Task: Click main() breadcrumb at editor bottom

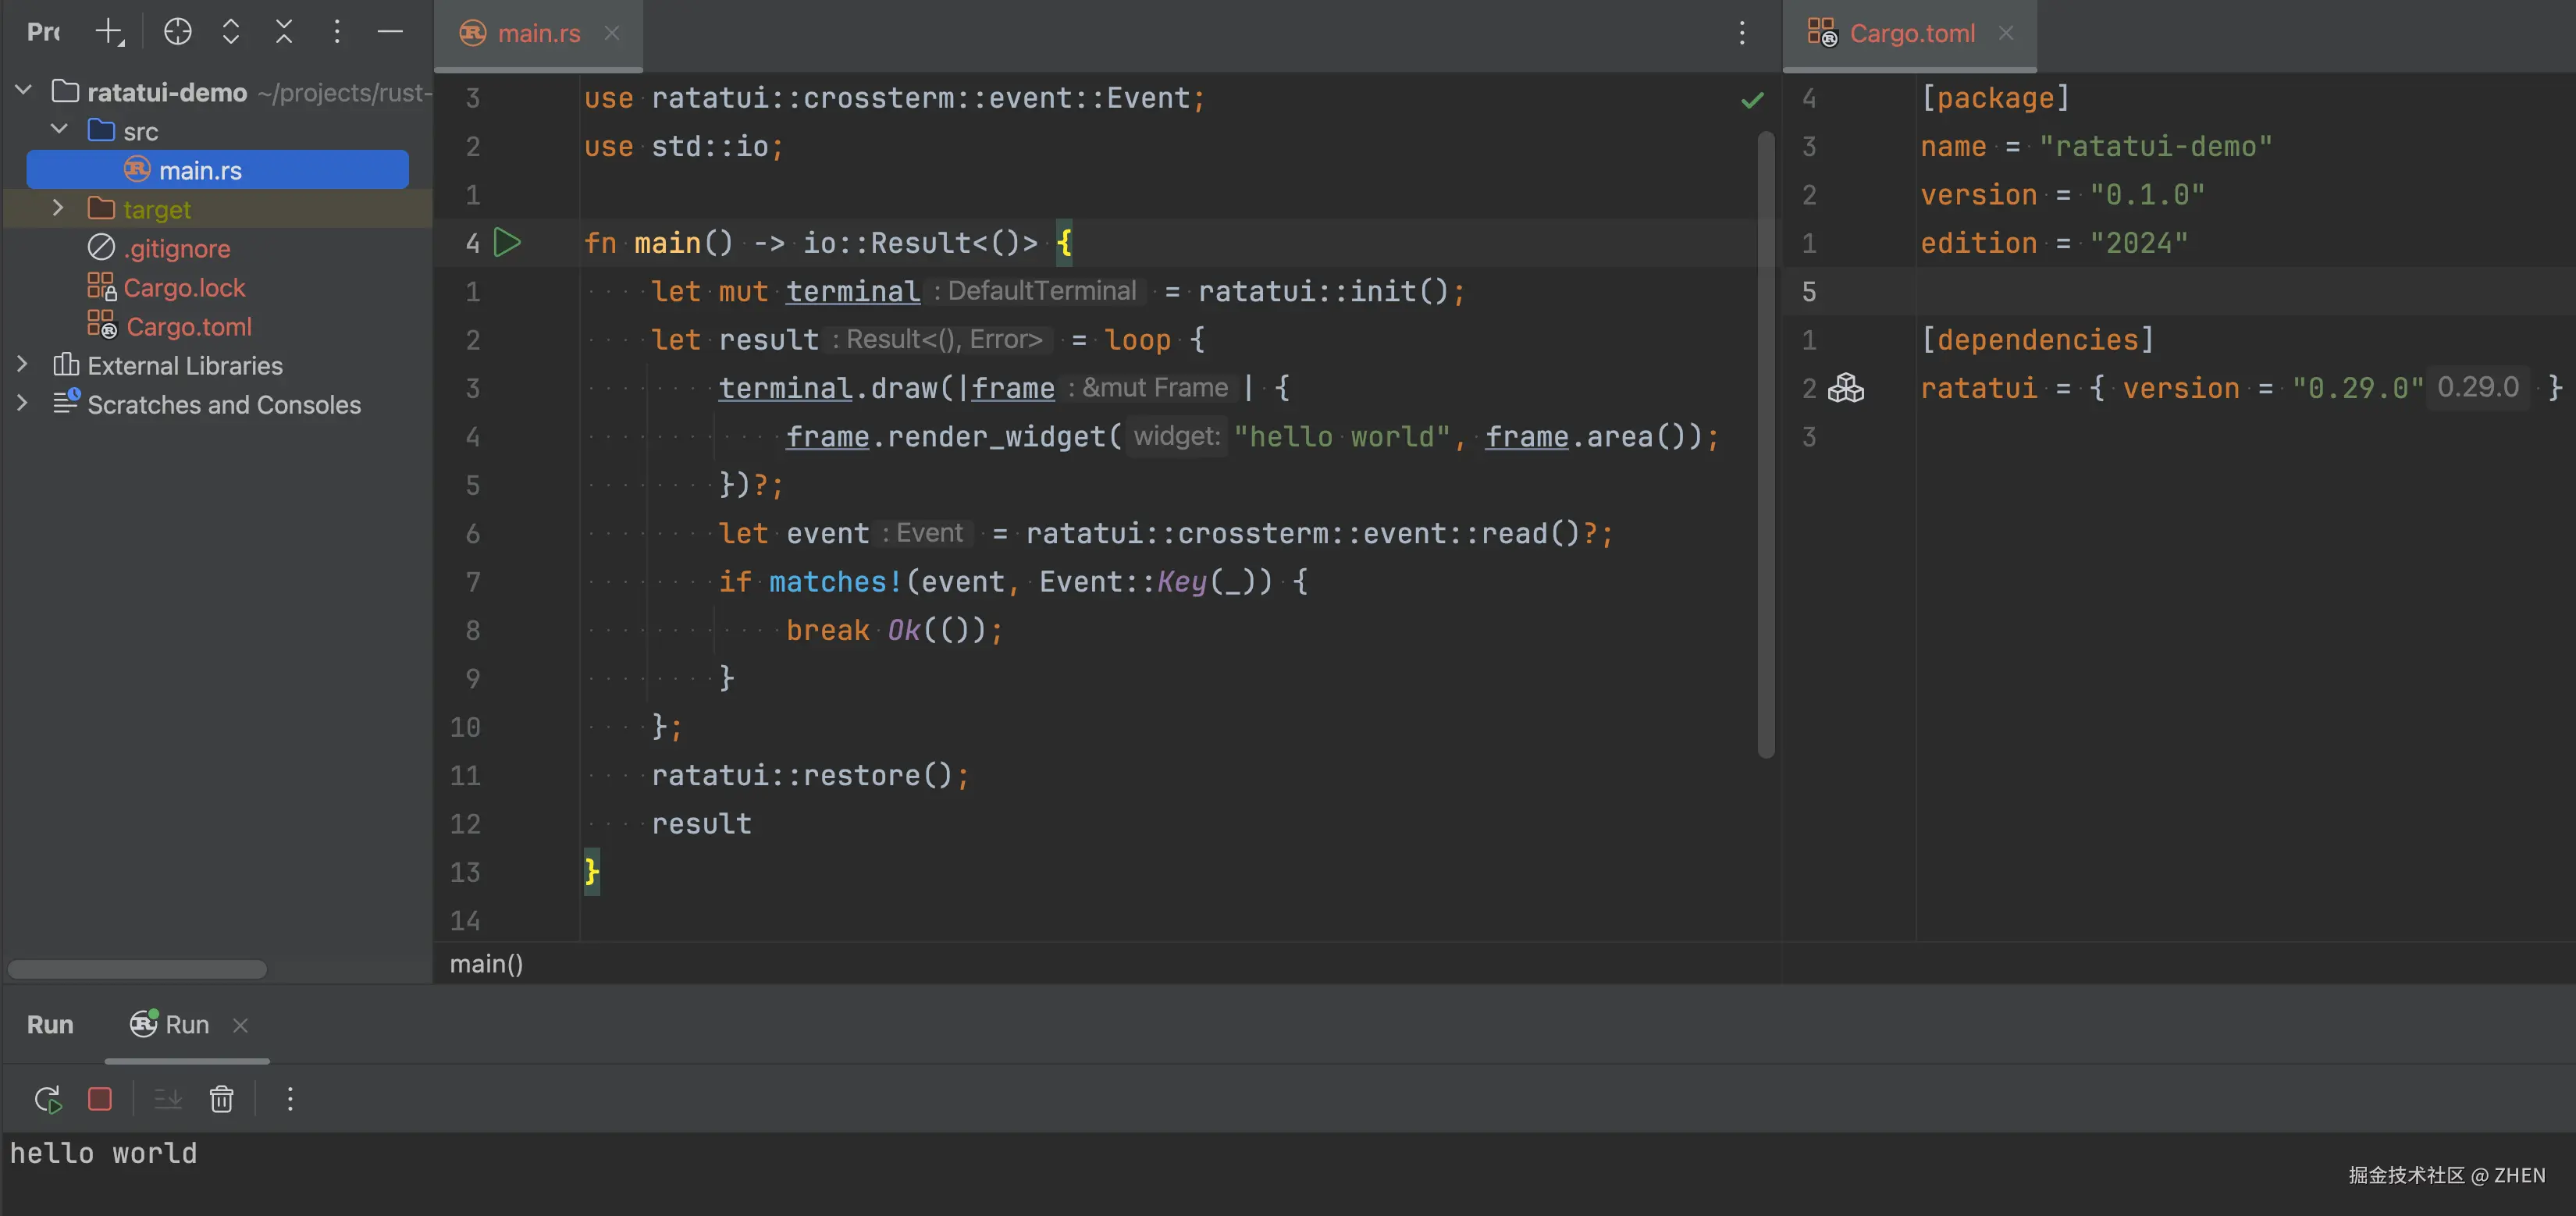Action: [x=486, y=964]
